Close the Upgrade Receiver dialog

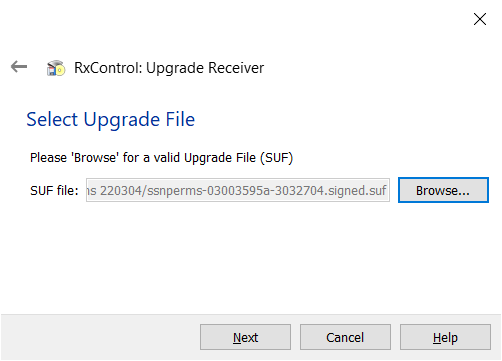[480, 19]
